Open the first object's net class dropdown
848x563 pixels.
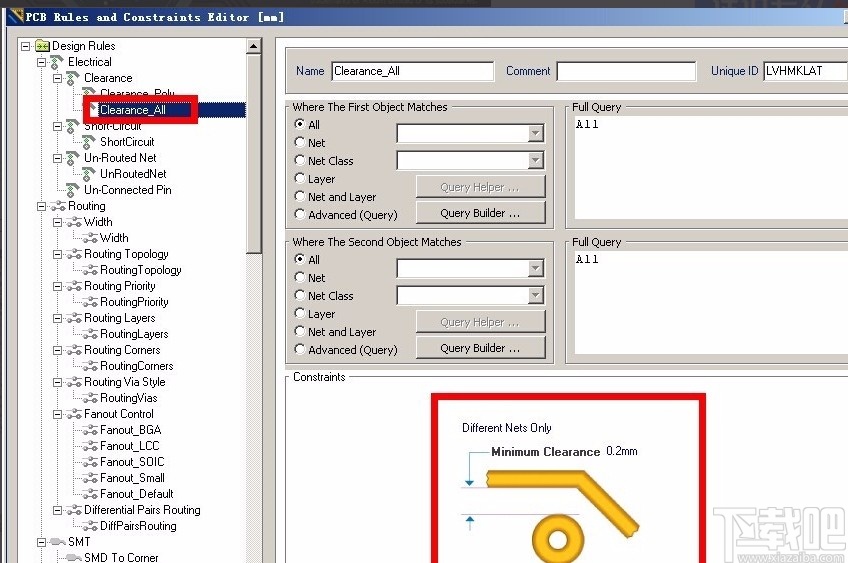[535, 160]
